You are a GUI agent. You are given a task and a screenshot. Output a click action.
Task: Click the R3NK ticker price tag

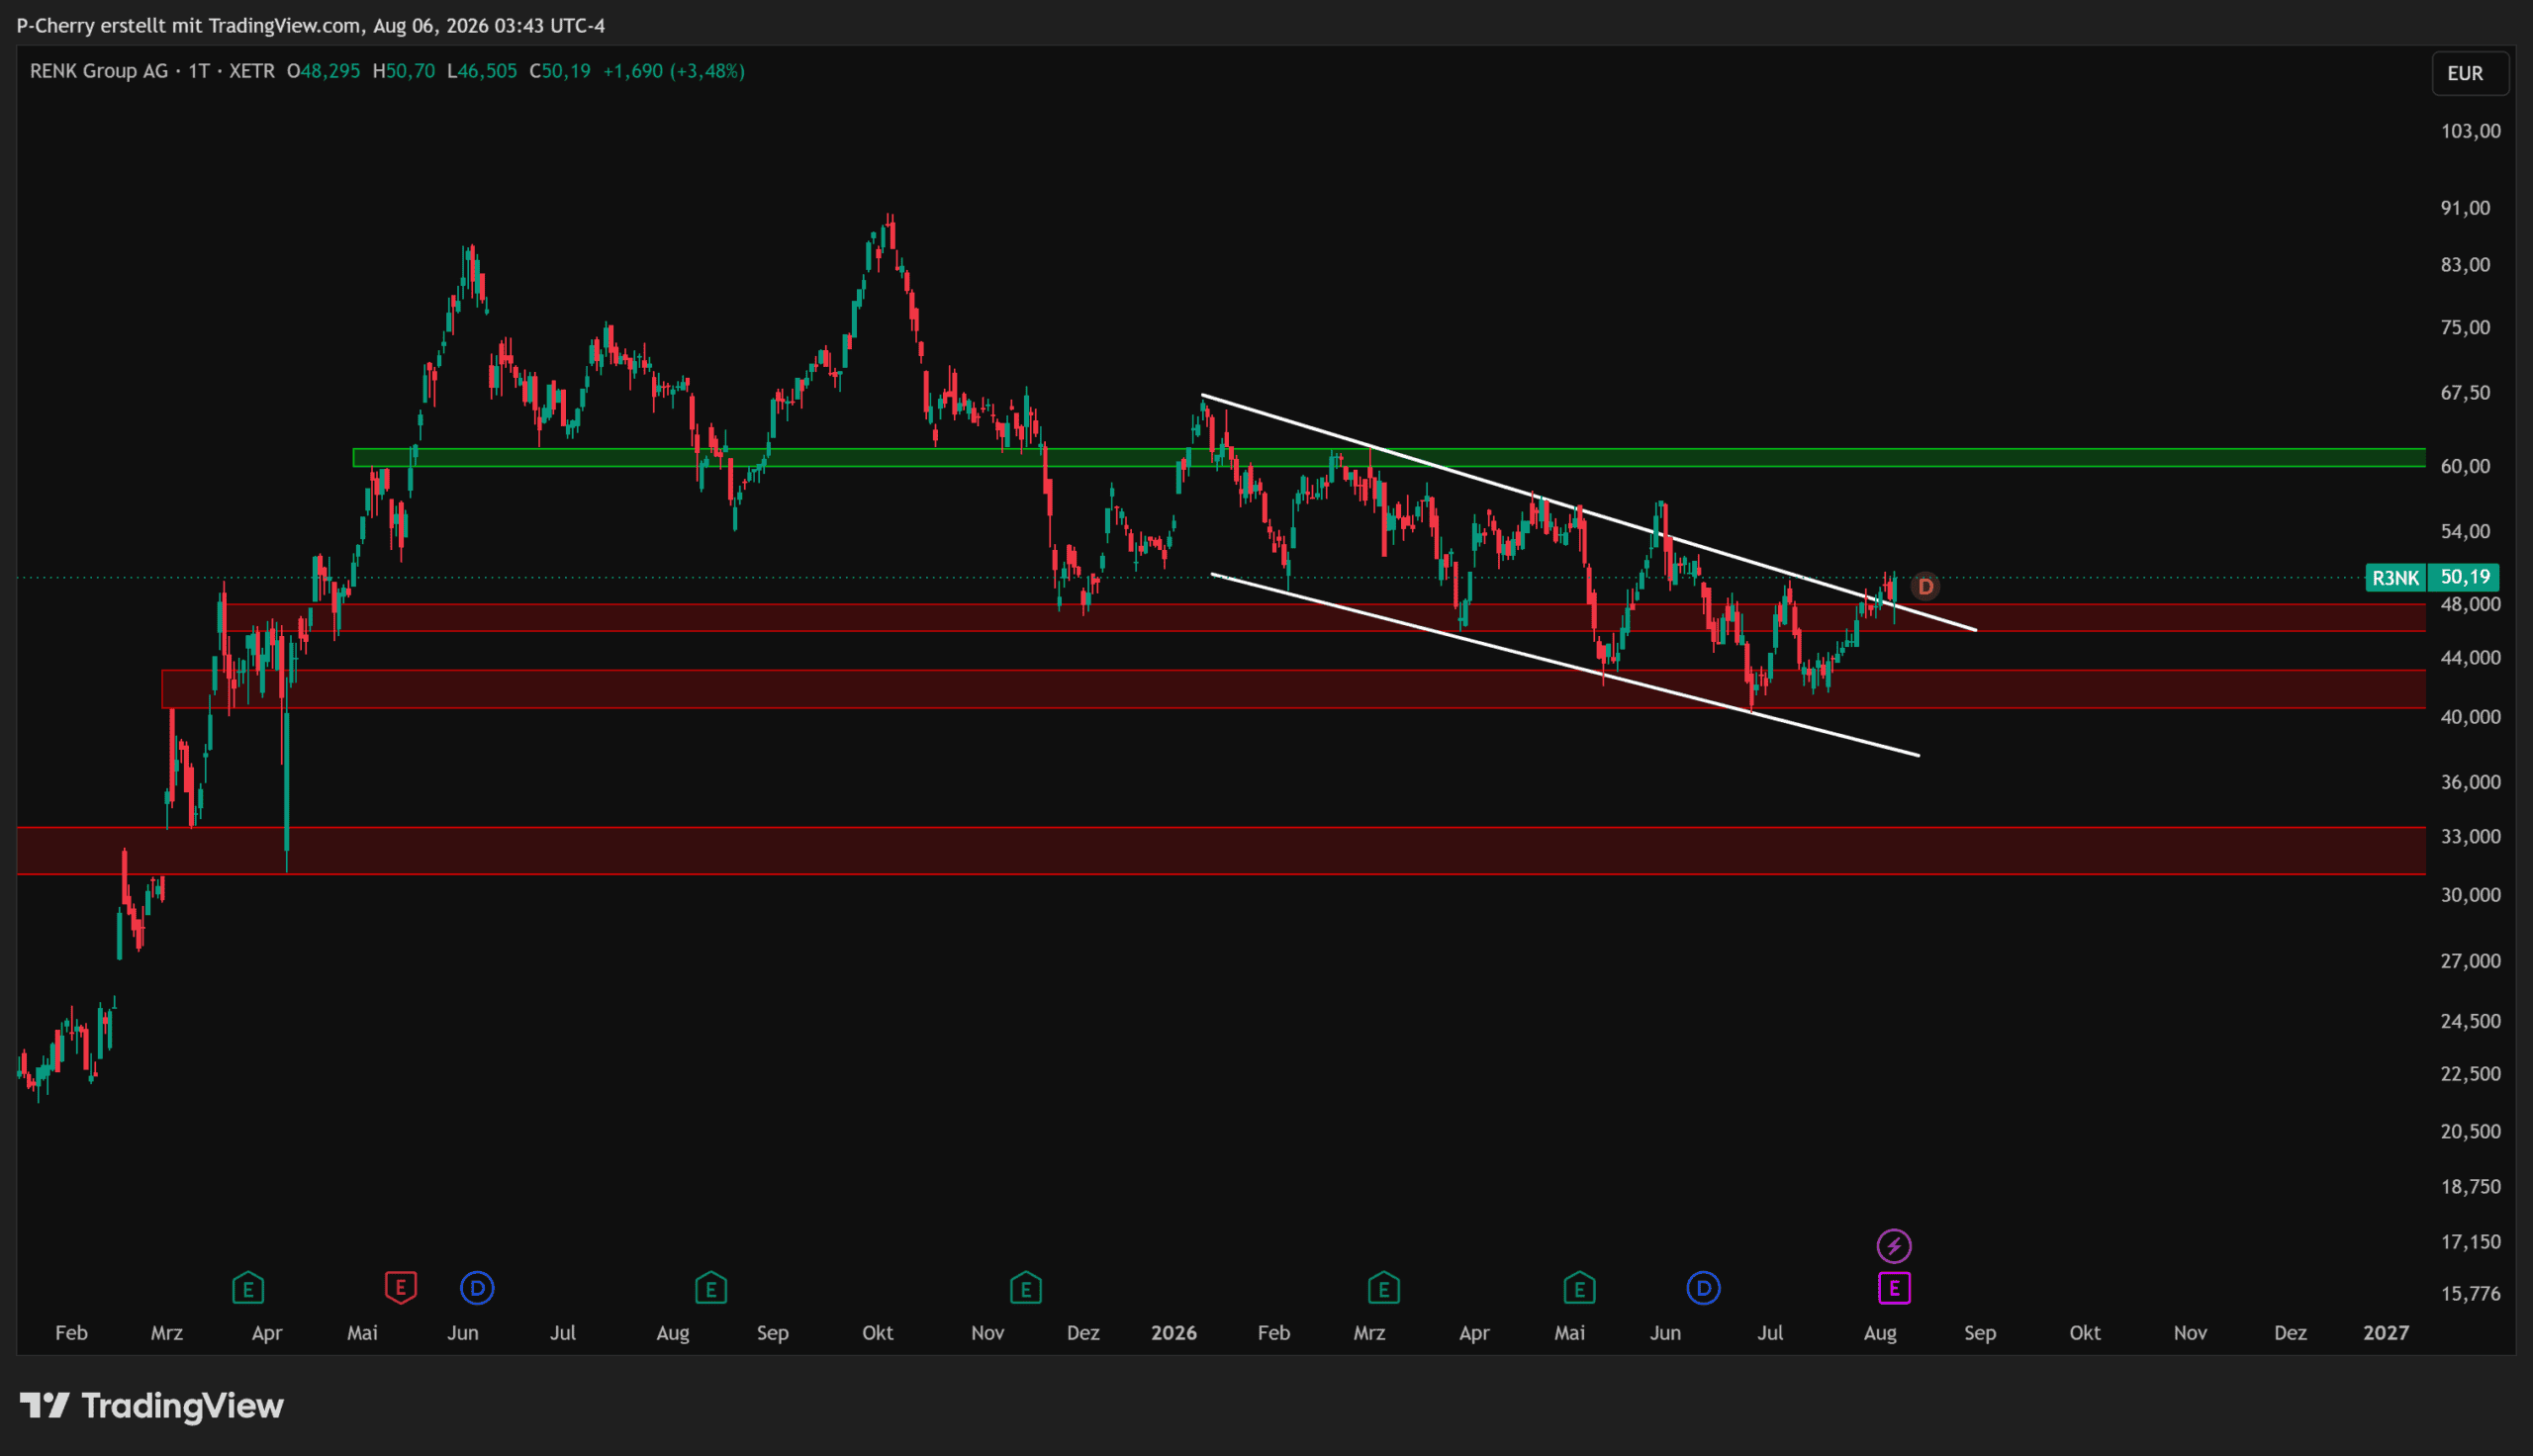(2396, 577)
